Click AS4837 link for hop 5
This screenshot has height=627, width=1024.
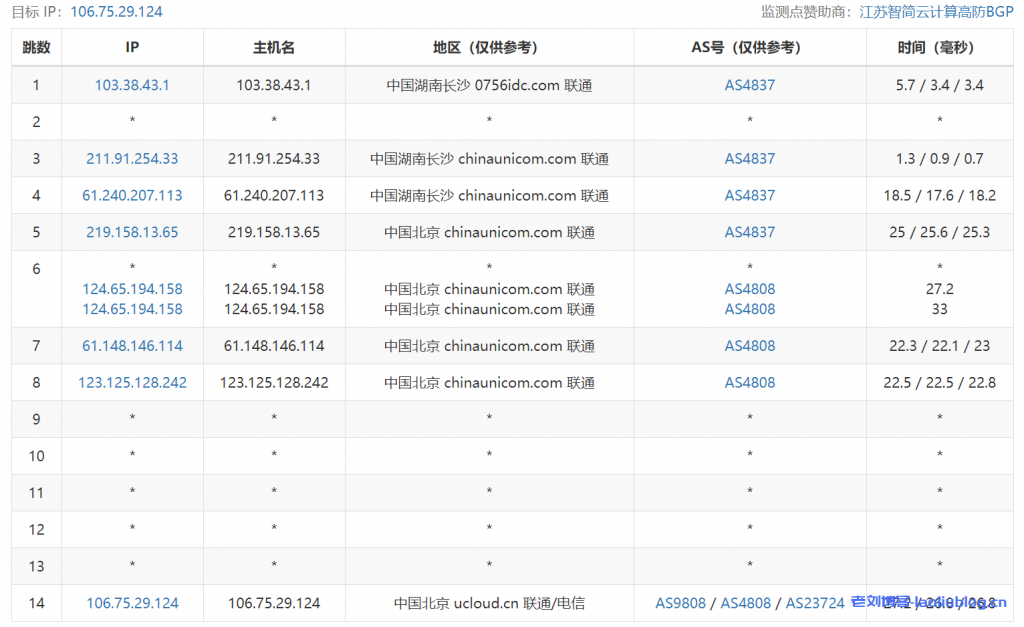tap(749, 232)
